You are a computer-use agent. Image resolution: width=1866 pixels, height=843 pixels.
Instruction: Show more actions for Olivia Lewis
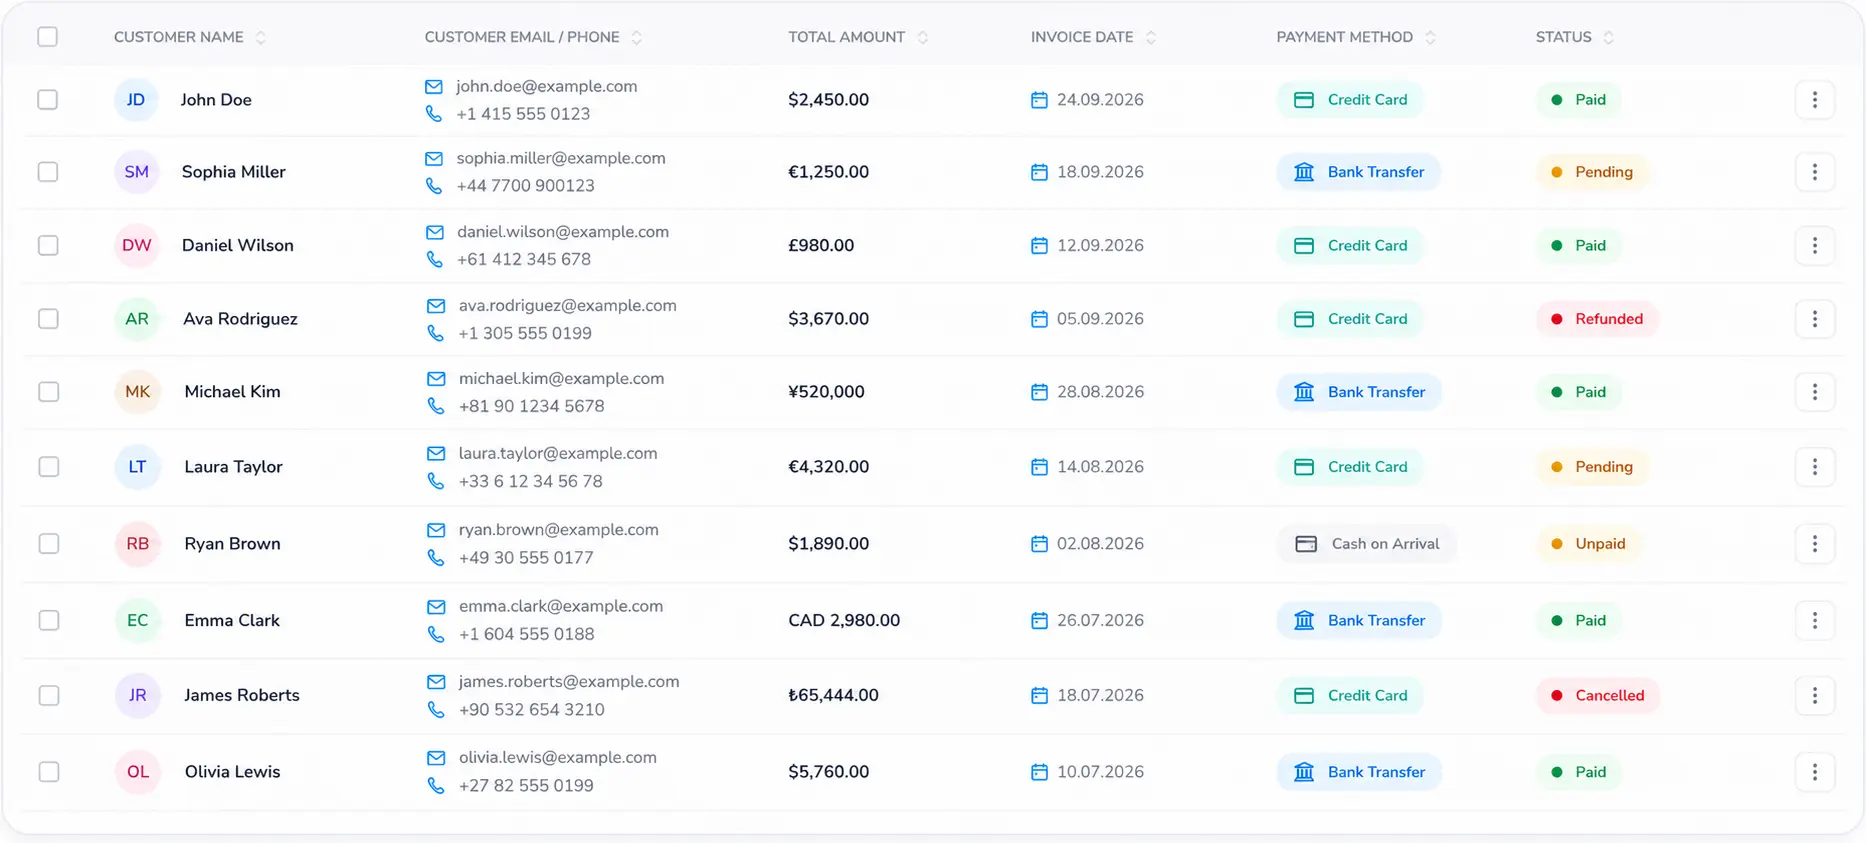[x=1814, y=772]
